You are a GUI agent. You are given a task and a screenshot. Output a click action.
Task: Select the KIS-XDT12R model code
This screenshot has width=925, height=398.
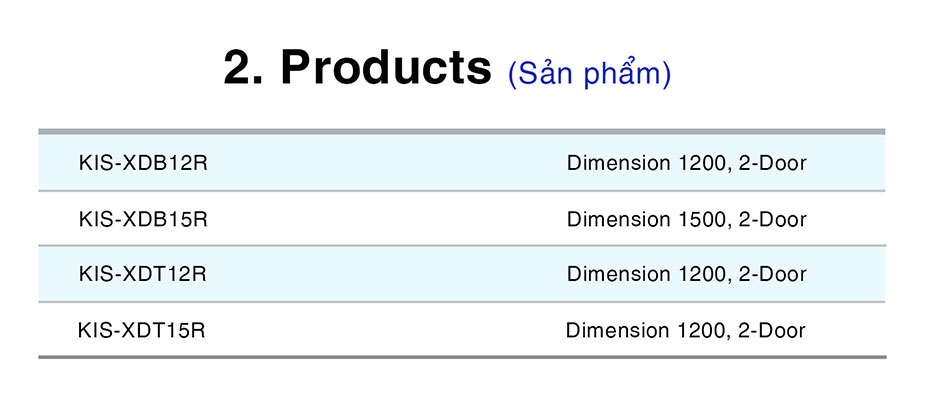[143, 274]
